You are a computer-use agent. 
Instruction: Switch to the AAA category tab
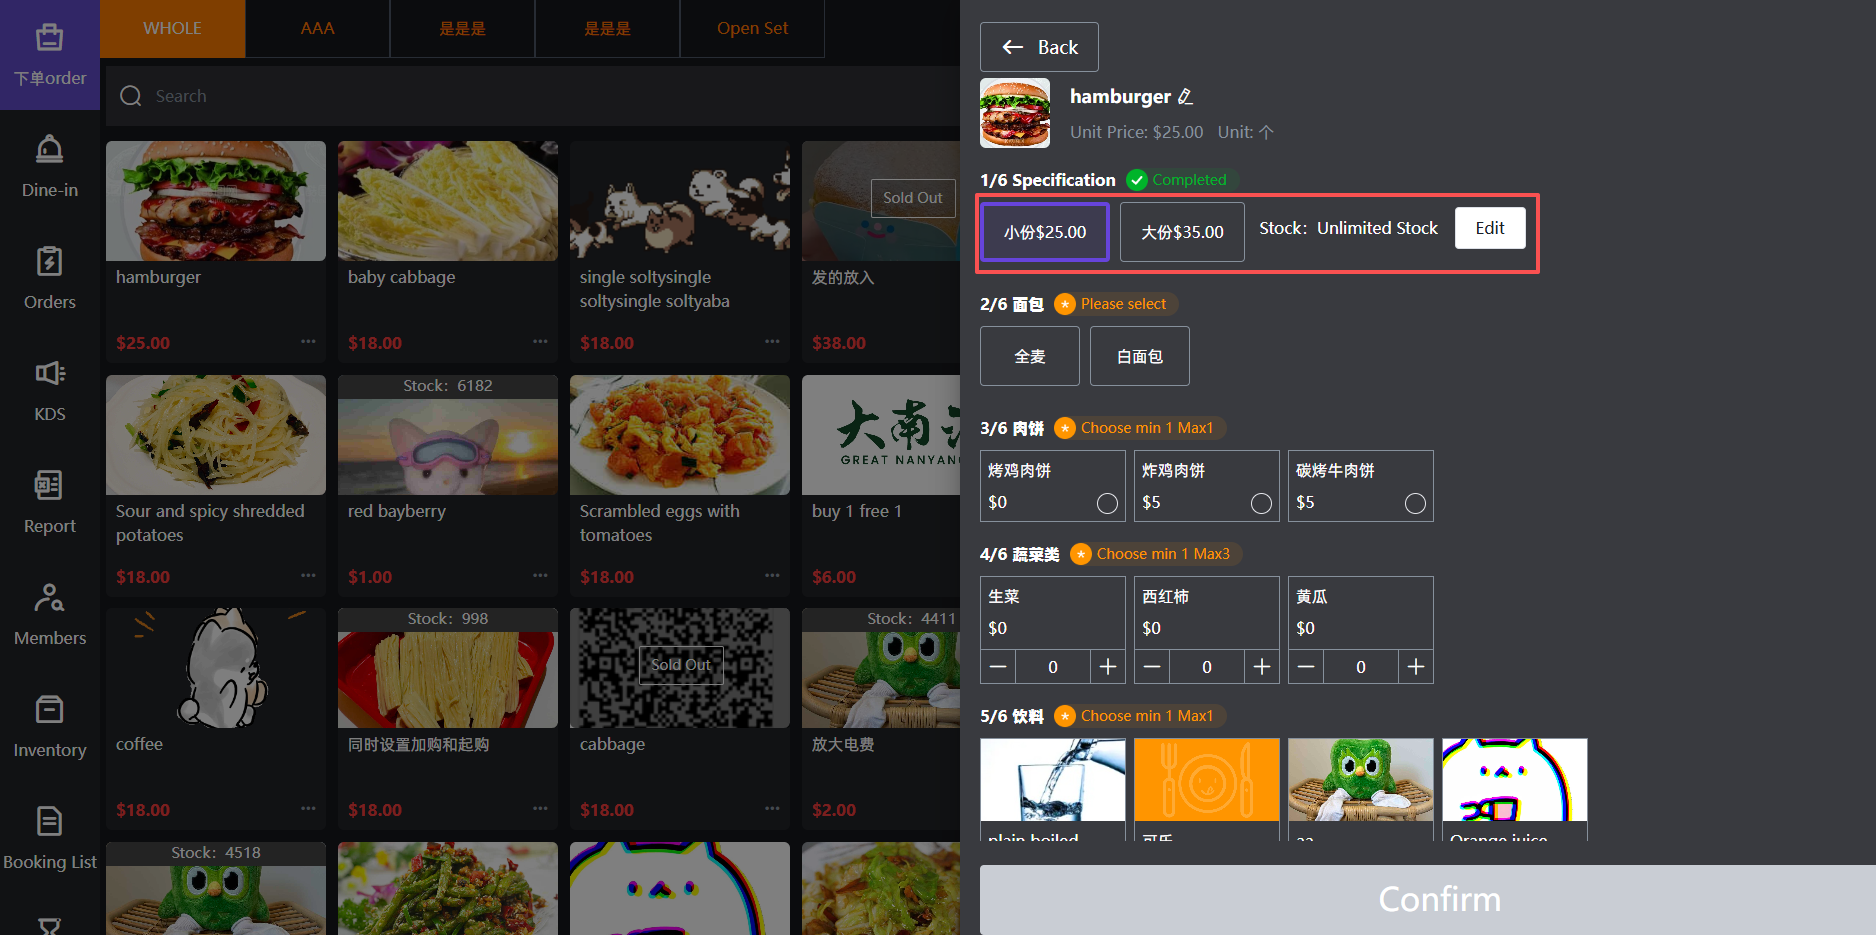(317, 28)
